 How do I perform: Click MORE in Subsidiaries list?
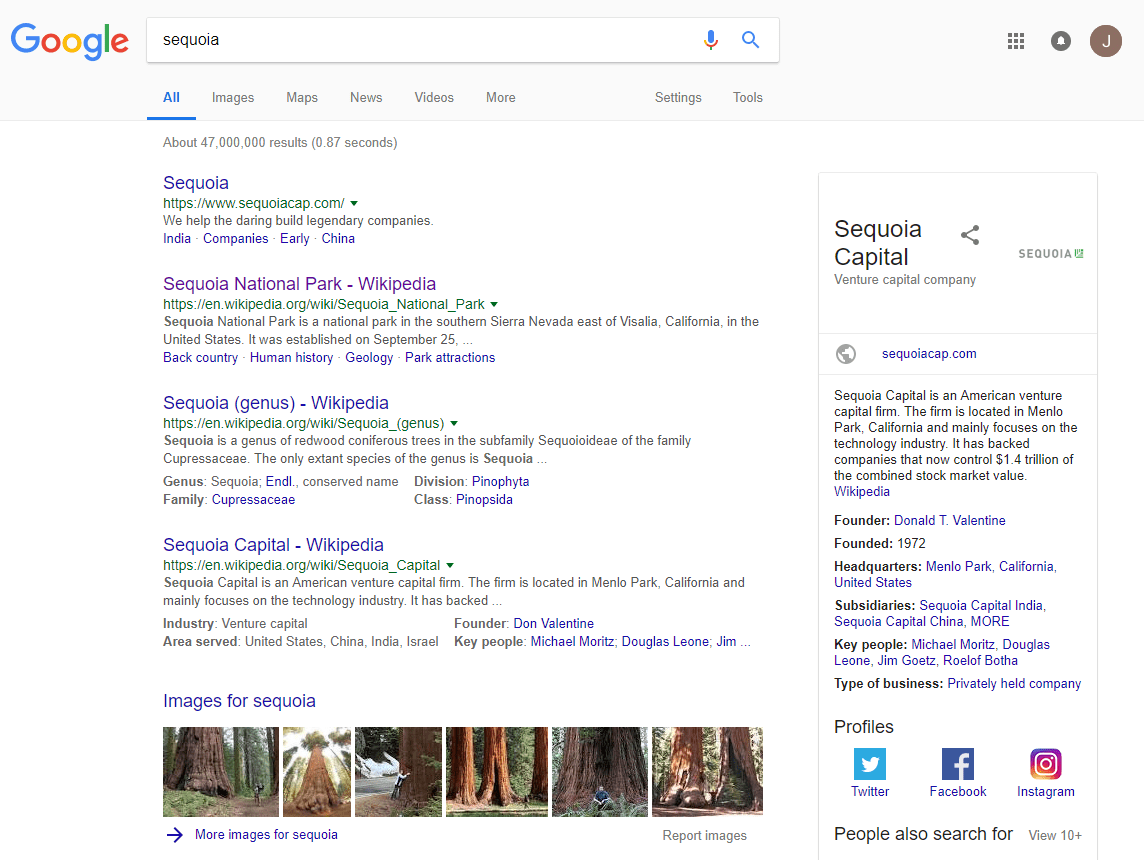pos(989,621)
